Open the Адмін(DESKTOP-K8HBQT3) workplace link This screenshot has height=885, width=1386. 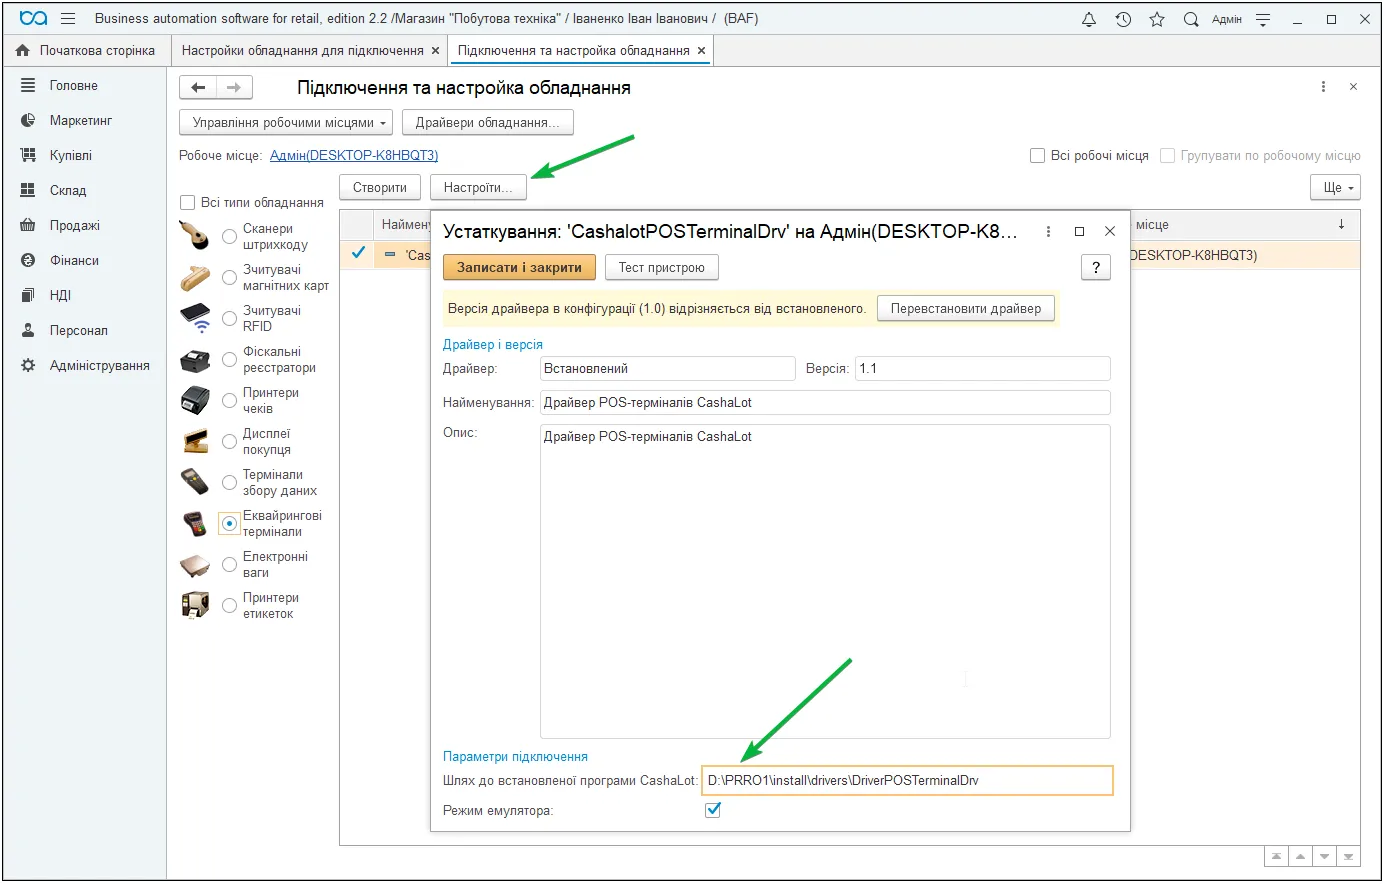click(x=354, y=155)
